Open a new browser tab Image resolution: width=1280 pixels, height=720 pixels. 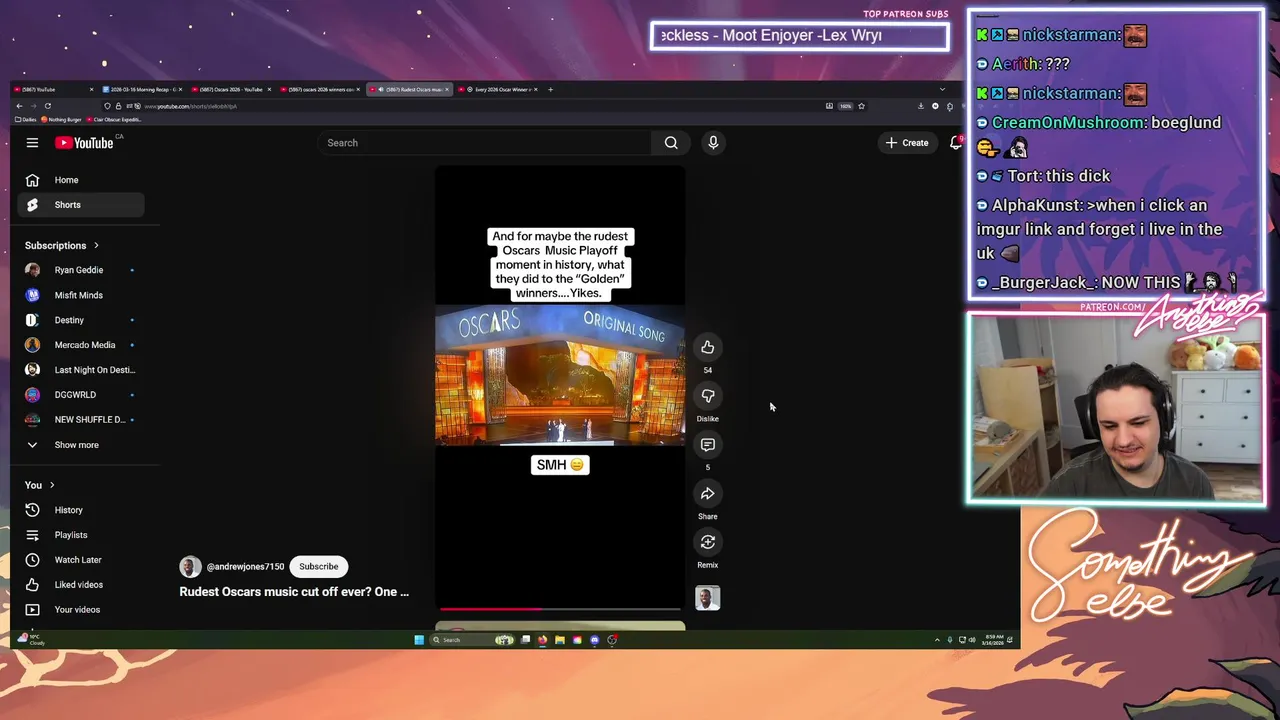tap(550, 90)
